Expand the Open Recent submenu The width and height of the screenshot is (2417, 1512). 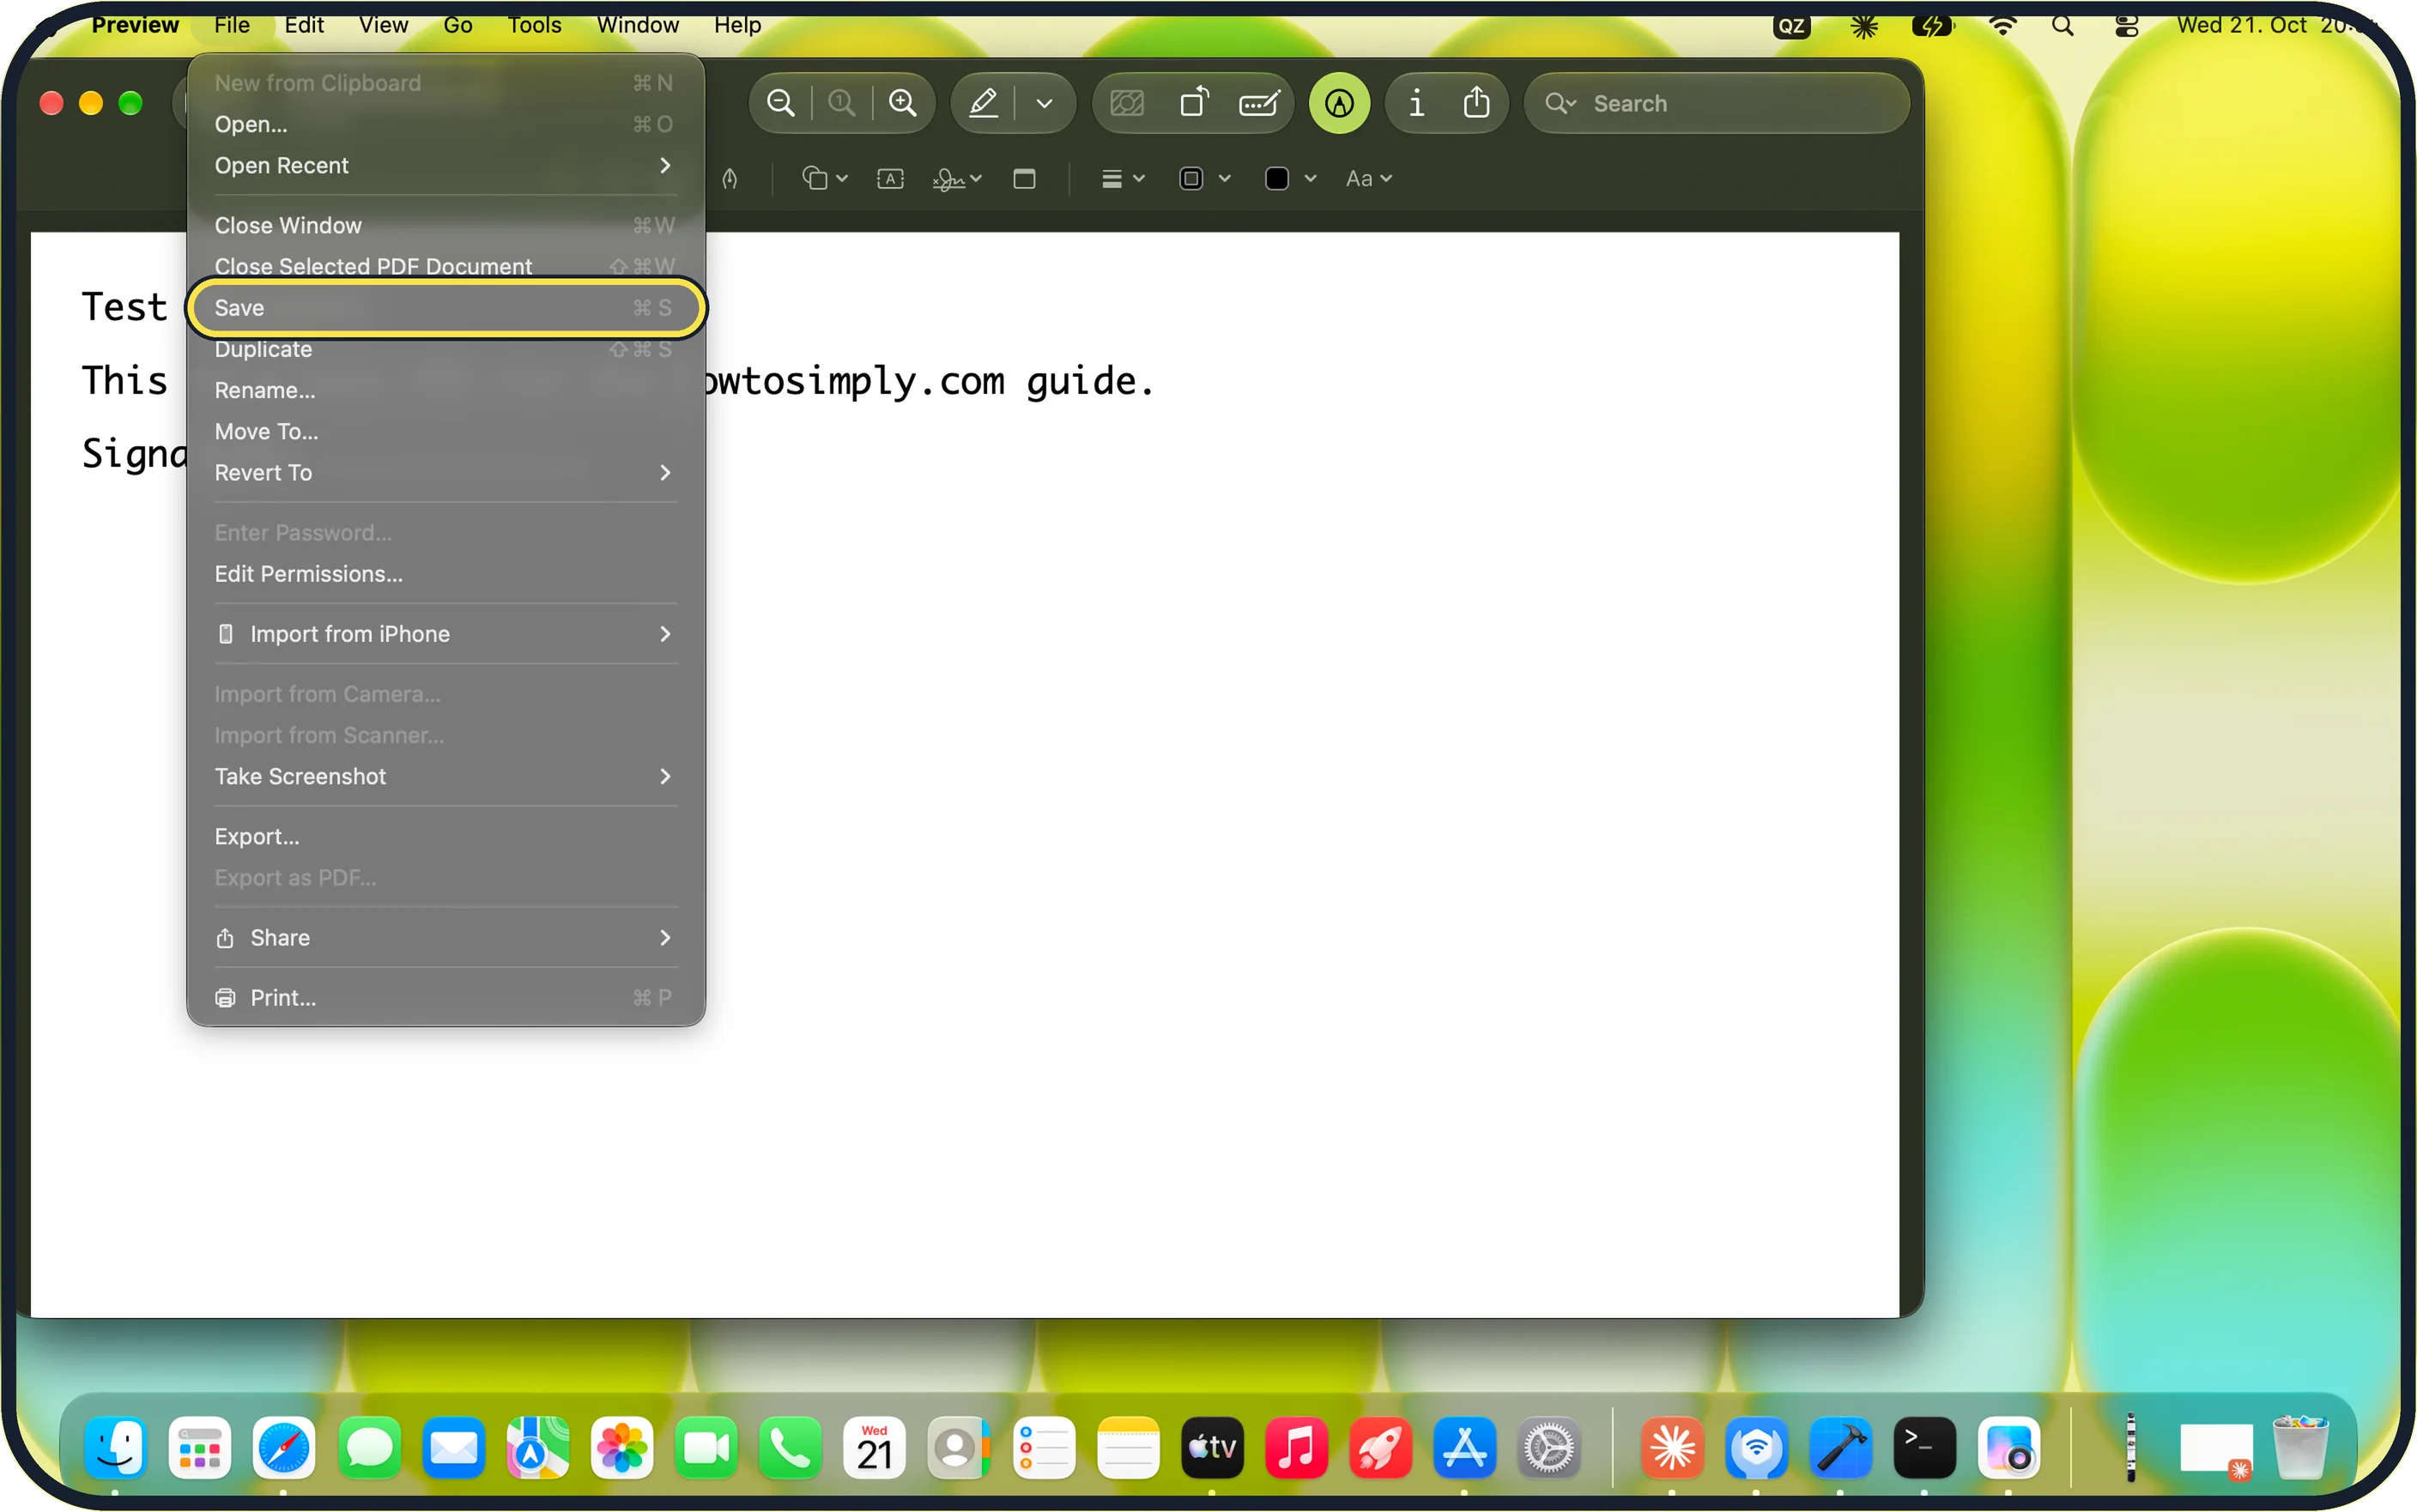pos(446,165)
